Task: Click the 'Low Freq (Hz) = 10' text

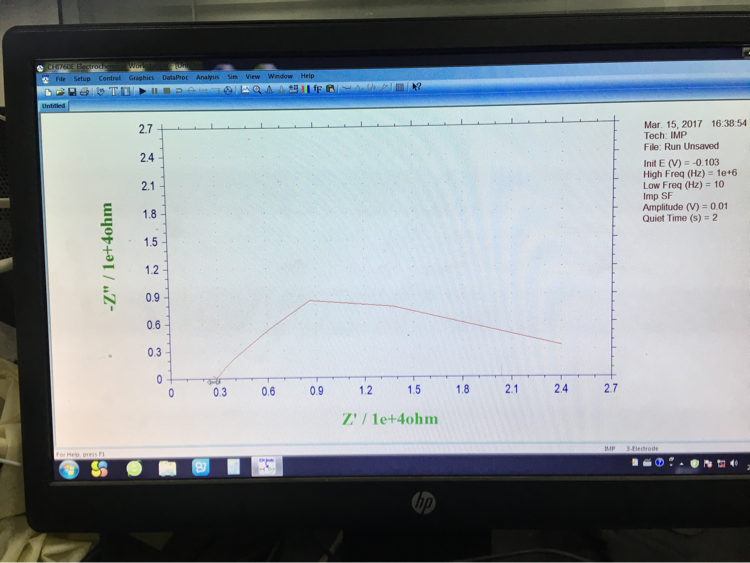Action: coord(684,185)
